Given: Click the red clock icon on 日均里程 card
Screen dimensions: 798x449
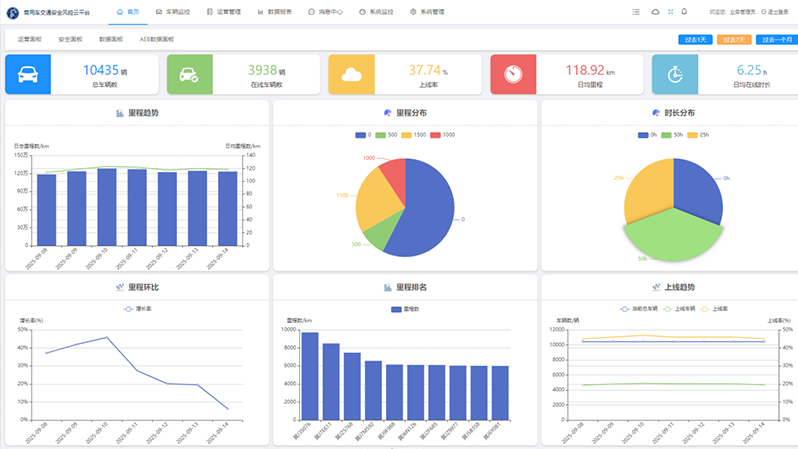Looking at the screenshot, I should (x=513, y=75).
